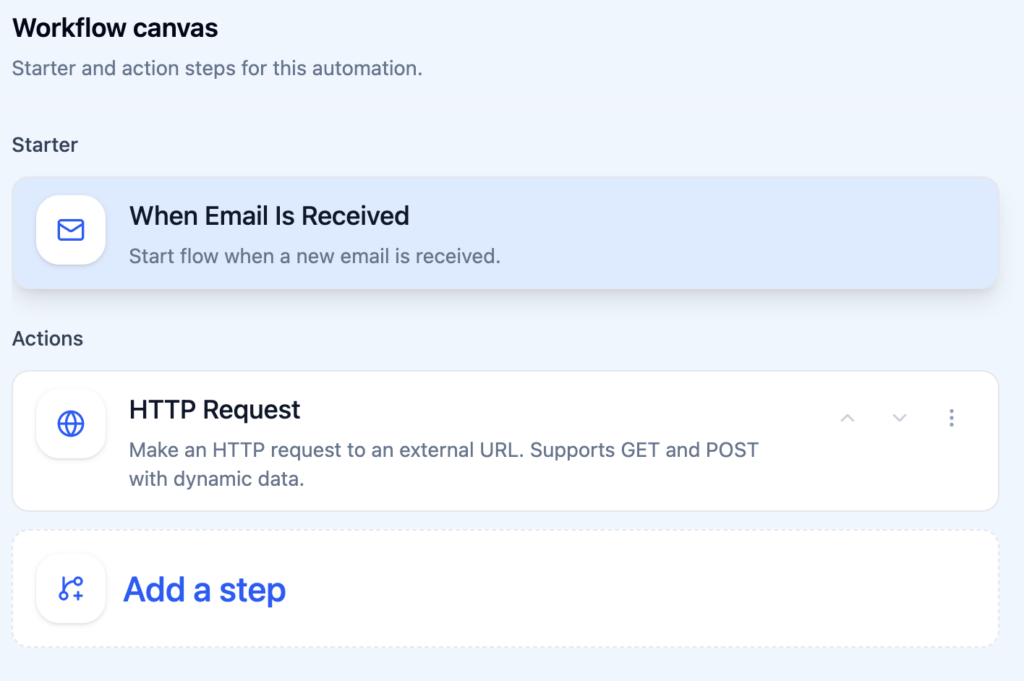Click the Workflow canvas heading
Image resolution: width=1024 pixels, height=681 pixels.
[x=115, y=29]
